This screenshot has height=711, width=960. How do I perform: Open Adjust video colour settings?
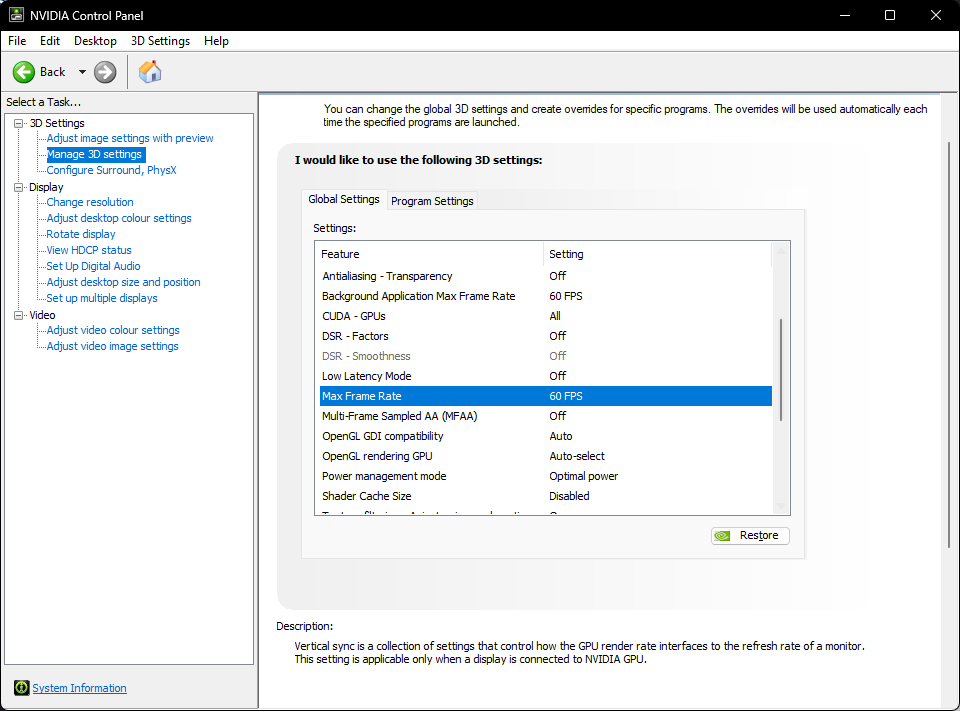(x=113, y=330)
